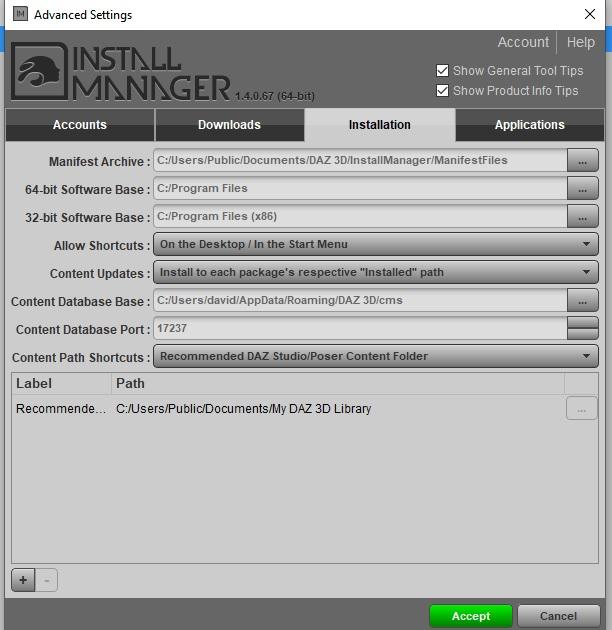Image resolution: width=612 pixels, height=630 pixels.
Task: Click the Path column header
Action: 338,383
